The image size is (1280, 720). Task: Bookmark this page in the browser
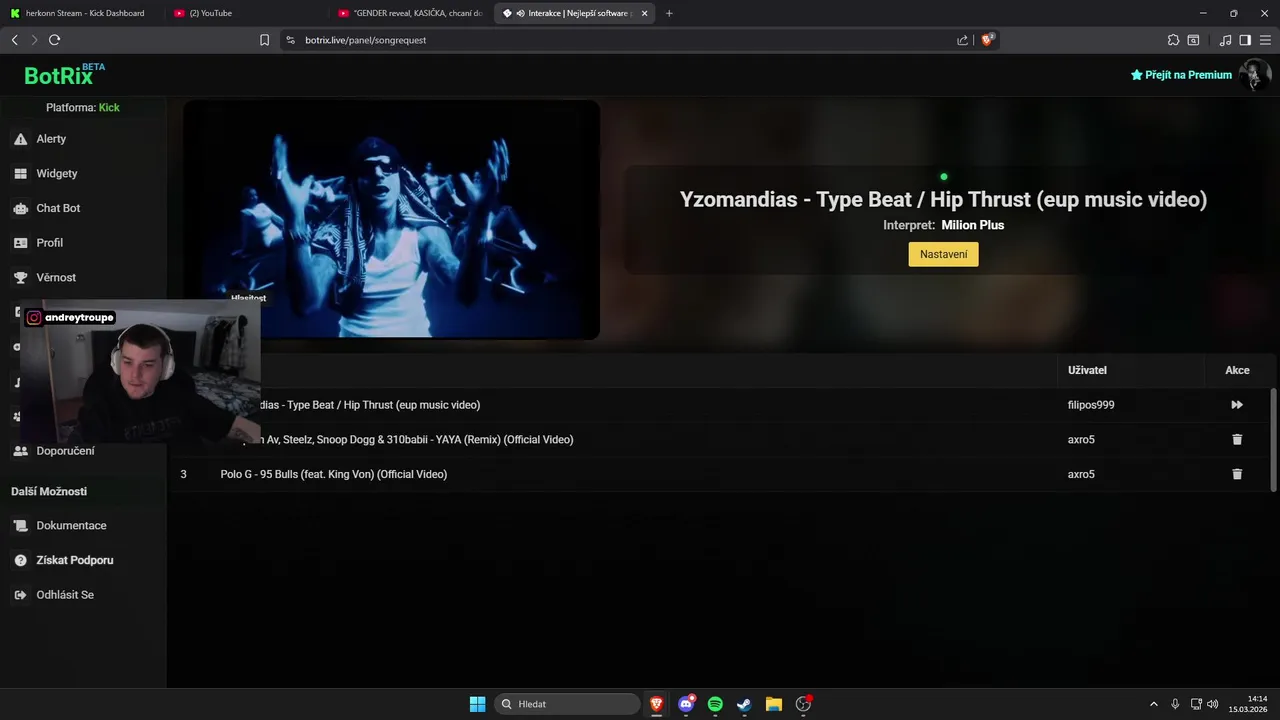pos(264,40)
